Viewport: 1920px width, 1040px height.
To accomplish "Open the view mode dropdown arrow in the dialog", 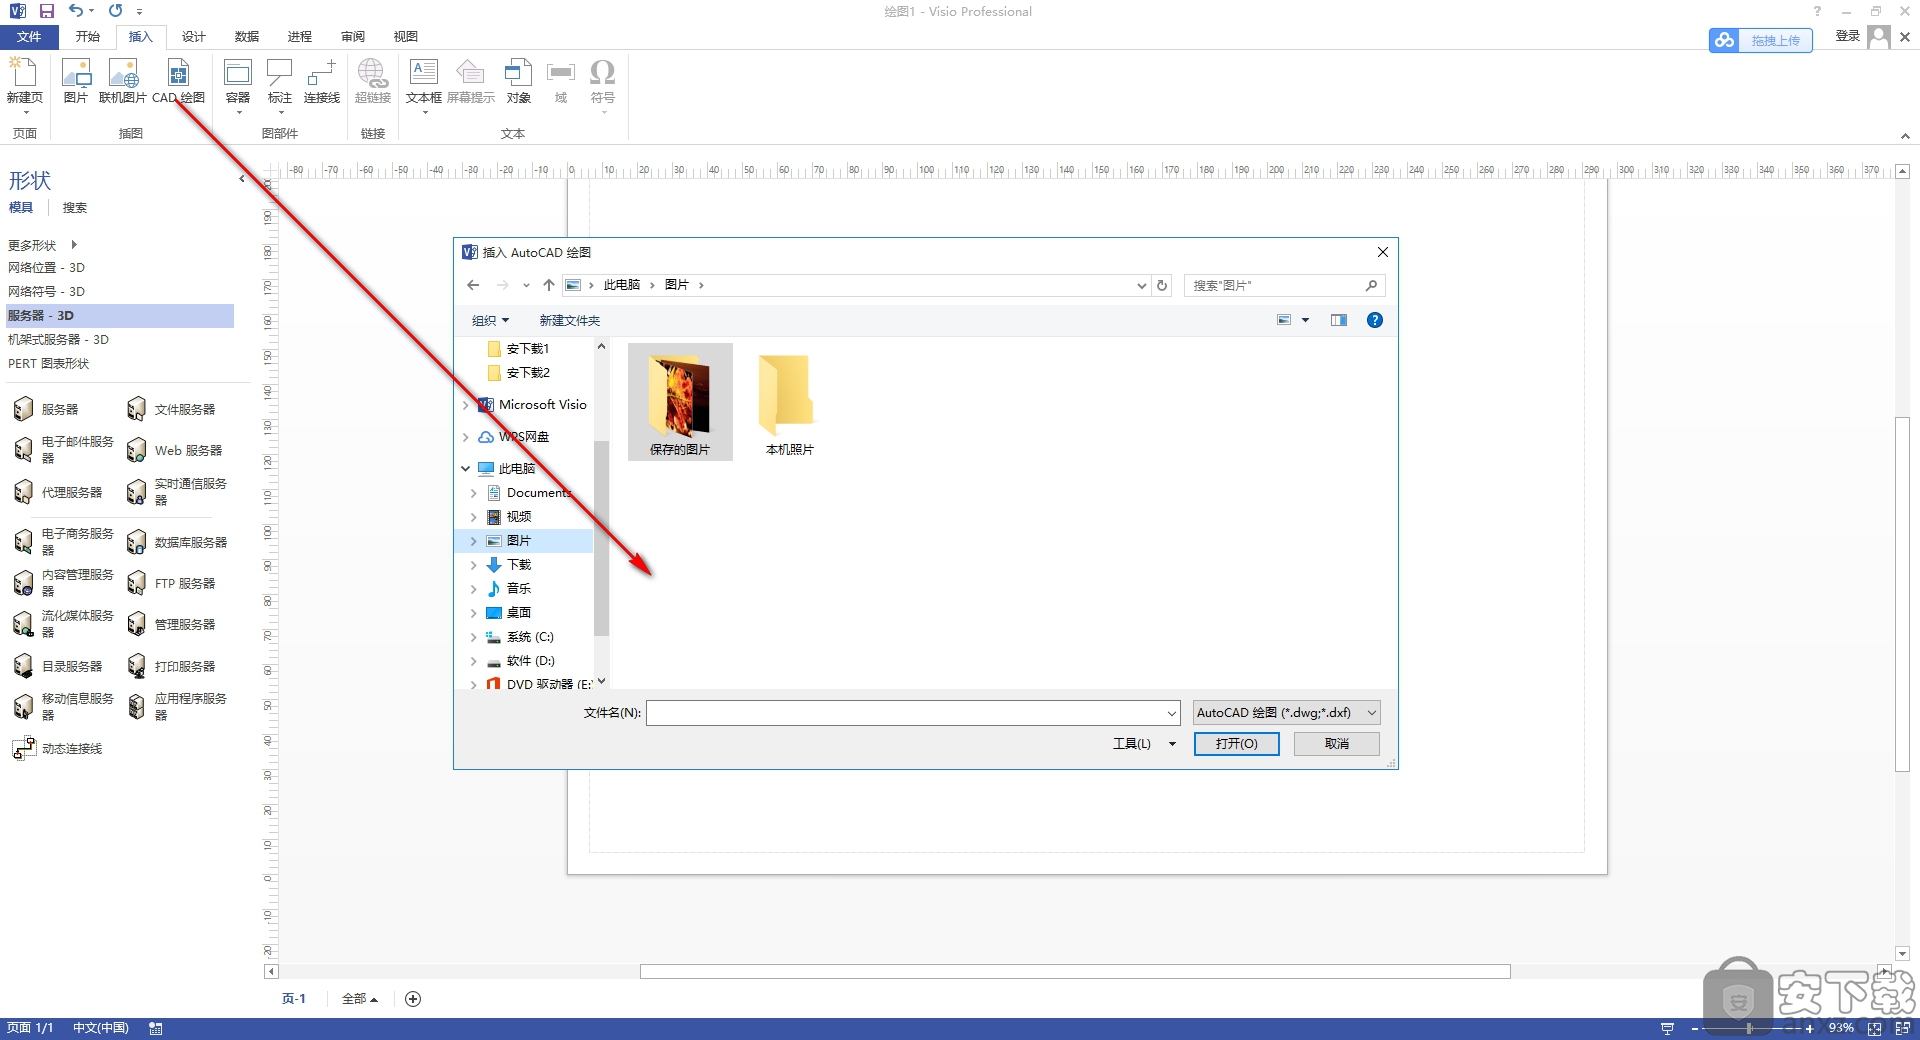I will pos(1305,320).
